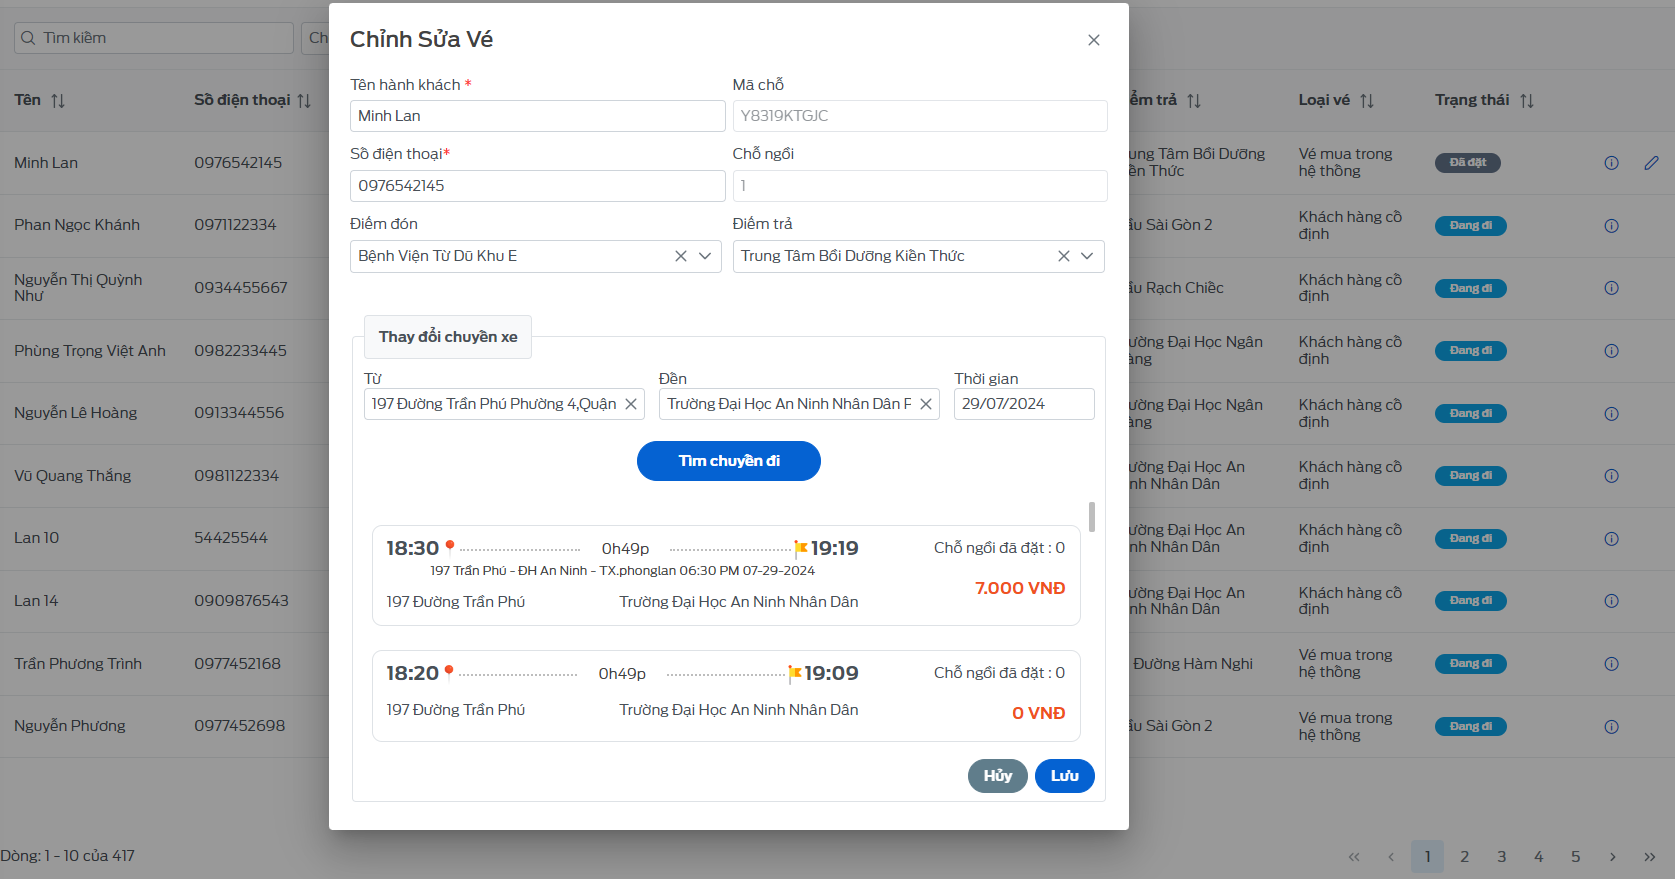Open info icon for Phan Ngọc Khánh row
The width and height of the screenshot is (1675, 879).
[1611, 226]
